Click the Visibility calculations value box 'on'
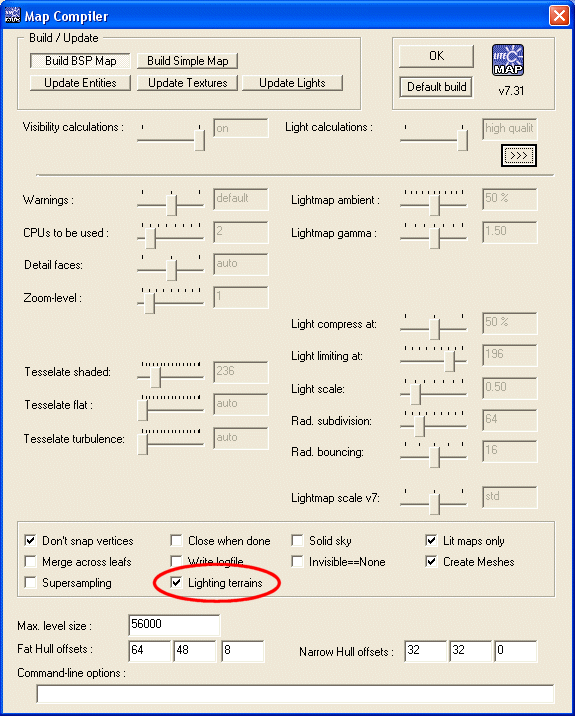Image resolution: width=575 pixels, height=716 pixels. coord(241,128)
